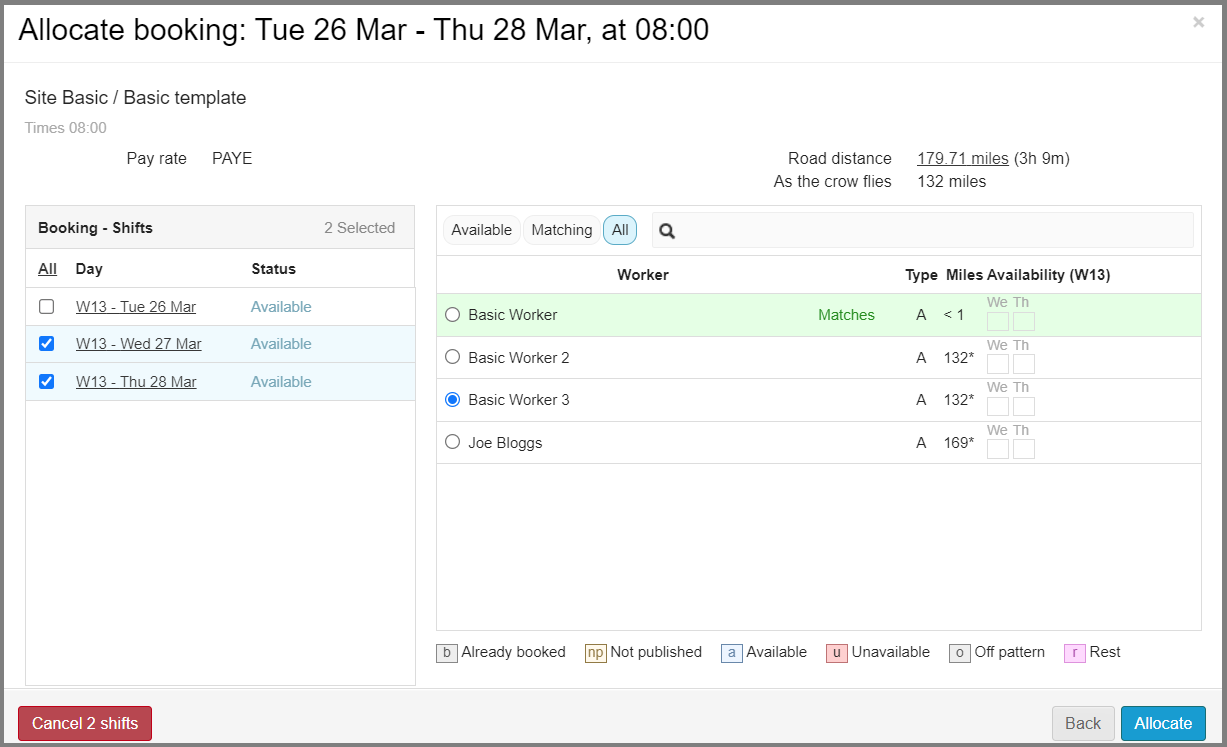Click the Cancel 2 shifts button
Image resolution: width=1227 pixels, height=747 pixels.
(85, 723)
